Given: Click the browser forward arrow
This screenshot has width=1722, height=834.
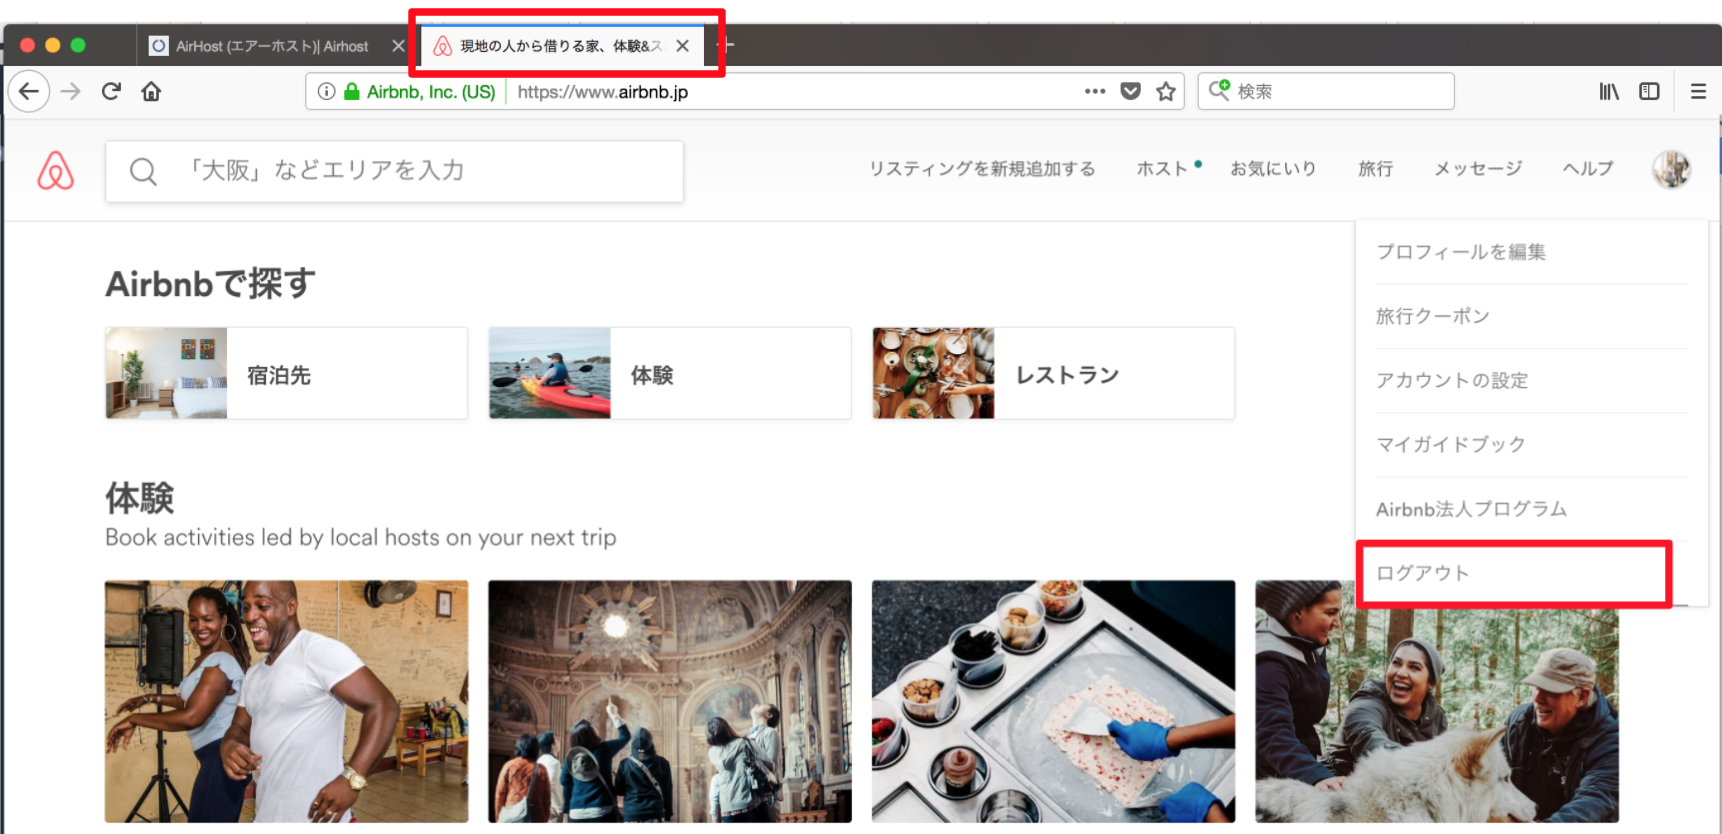Looking at the screenshot, I should (70, 92).
